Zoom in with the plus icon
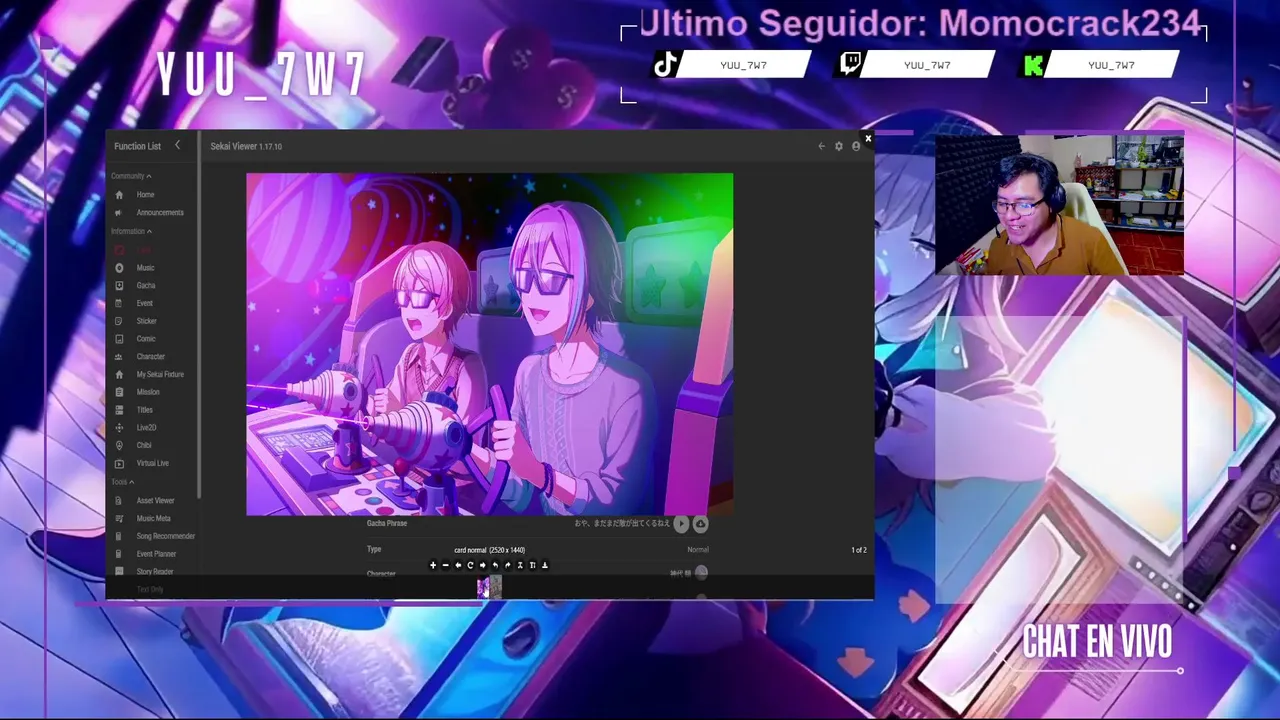 pyautogui.click(x=433, y=565)
